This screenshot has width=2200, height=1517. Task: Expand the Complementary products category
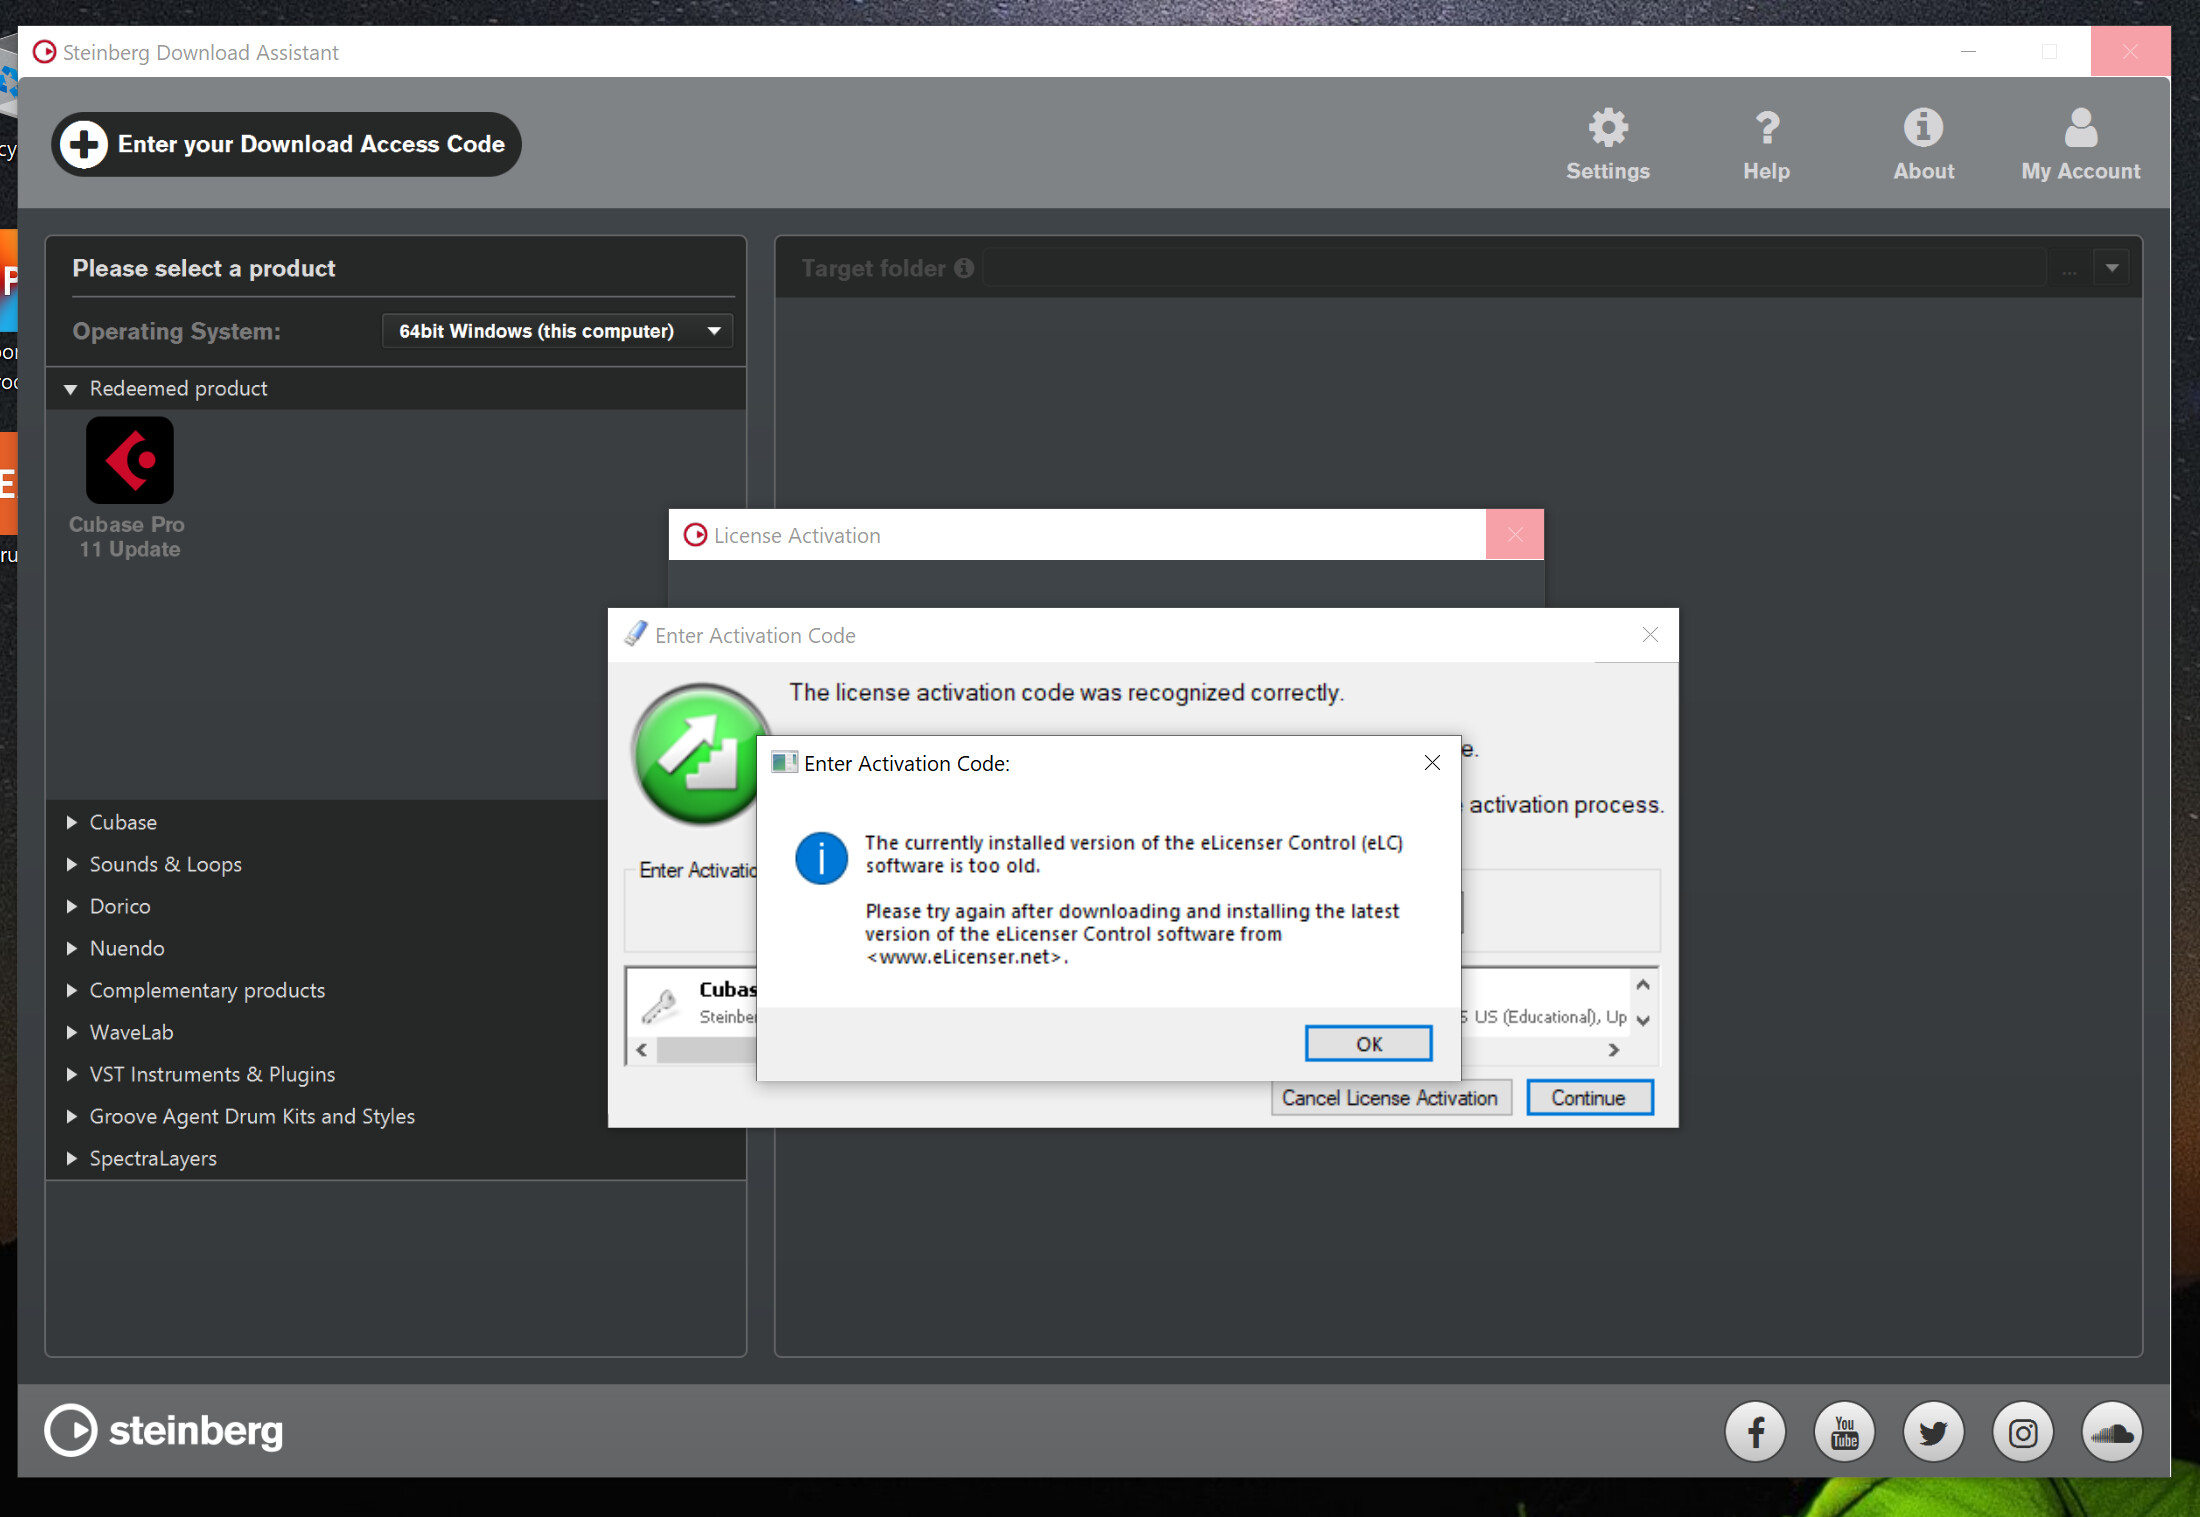click(x=71, y=990)
